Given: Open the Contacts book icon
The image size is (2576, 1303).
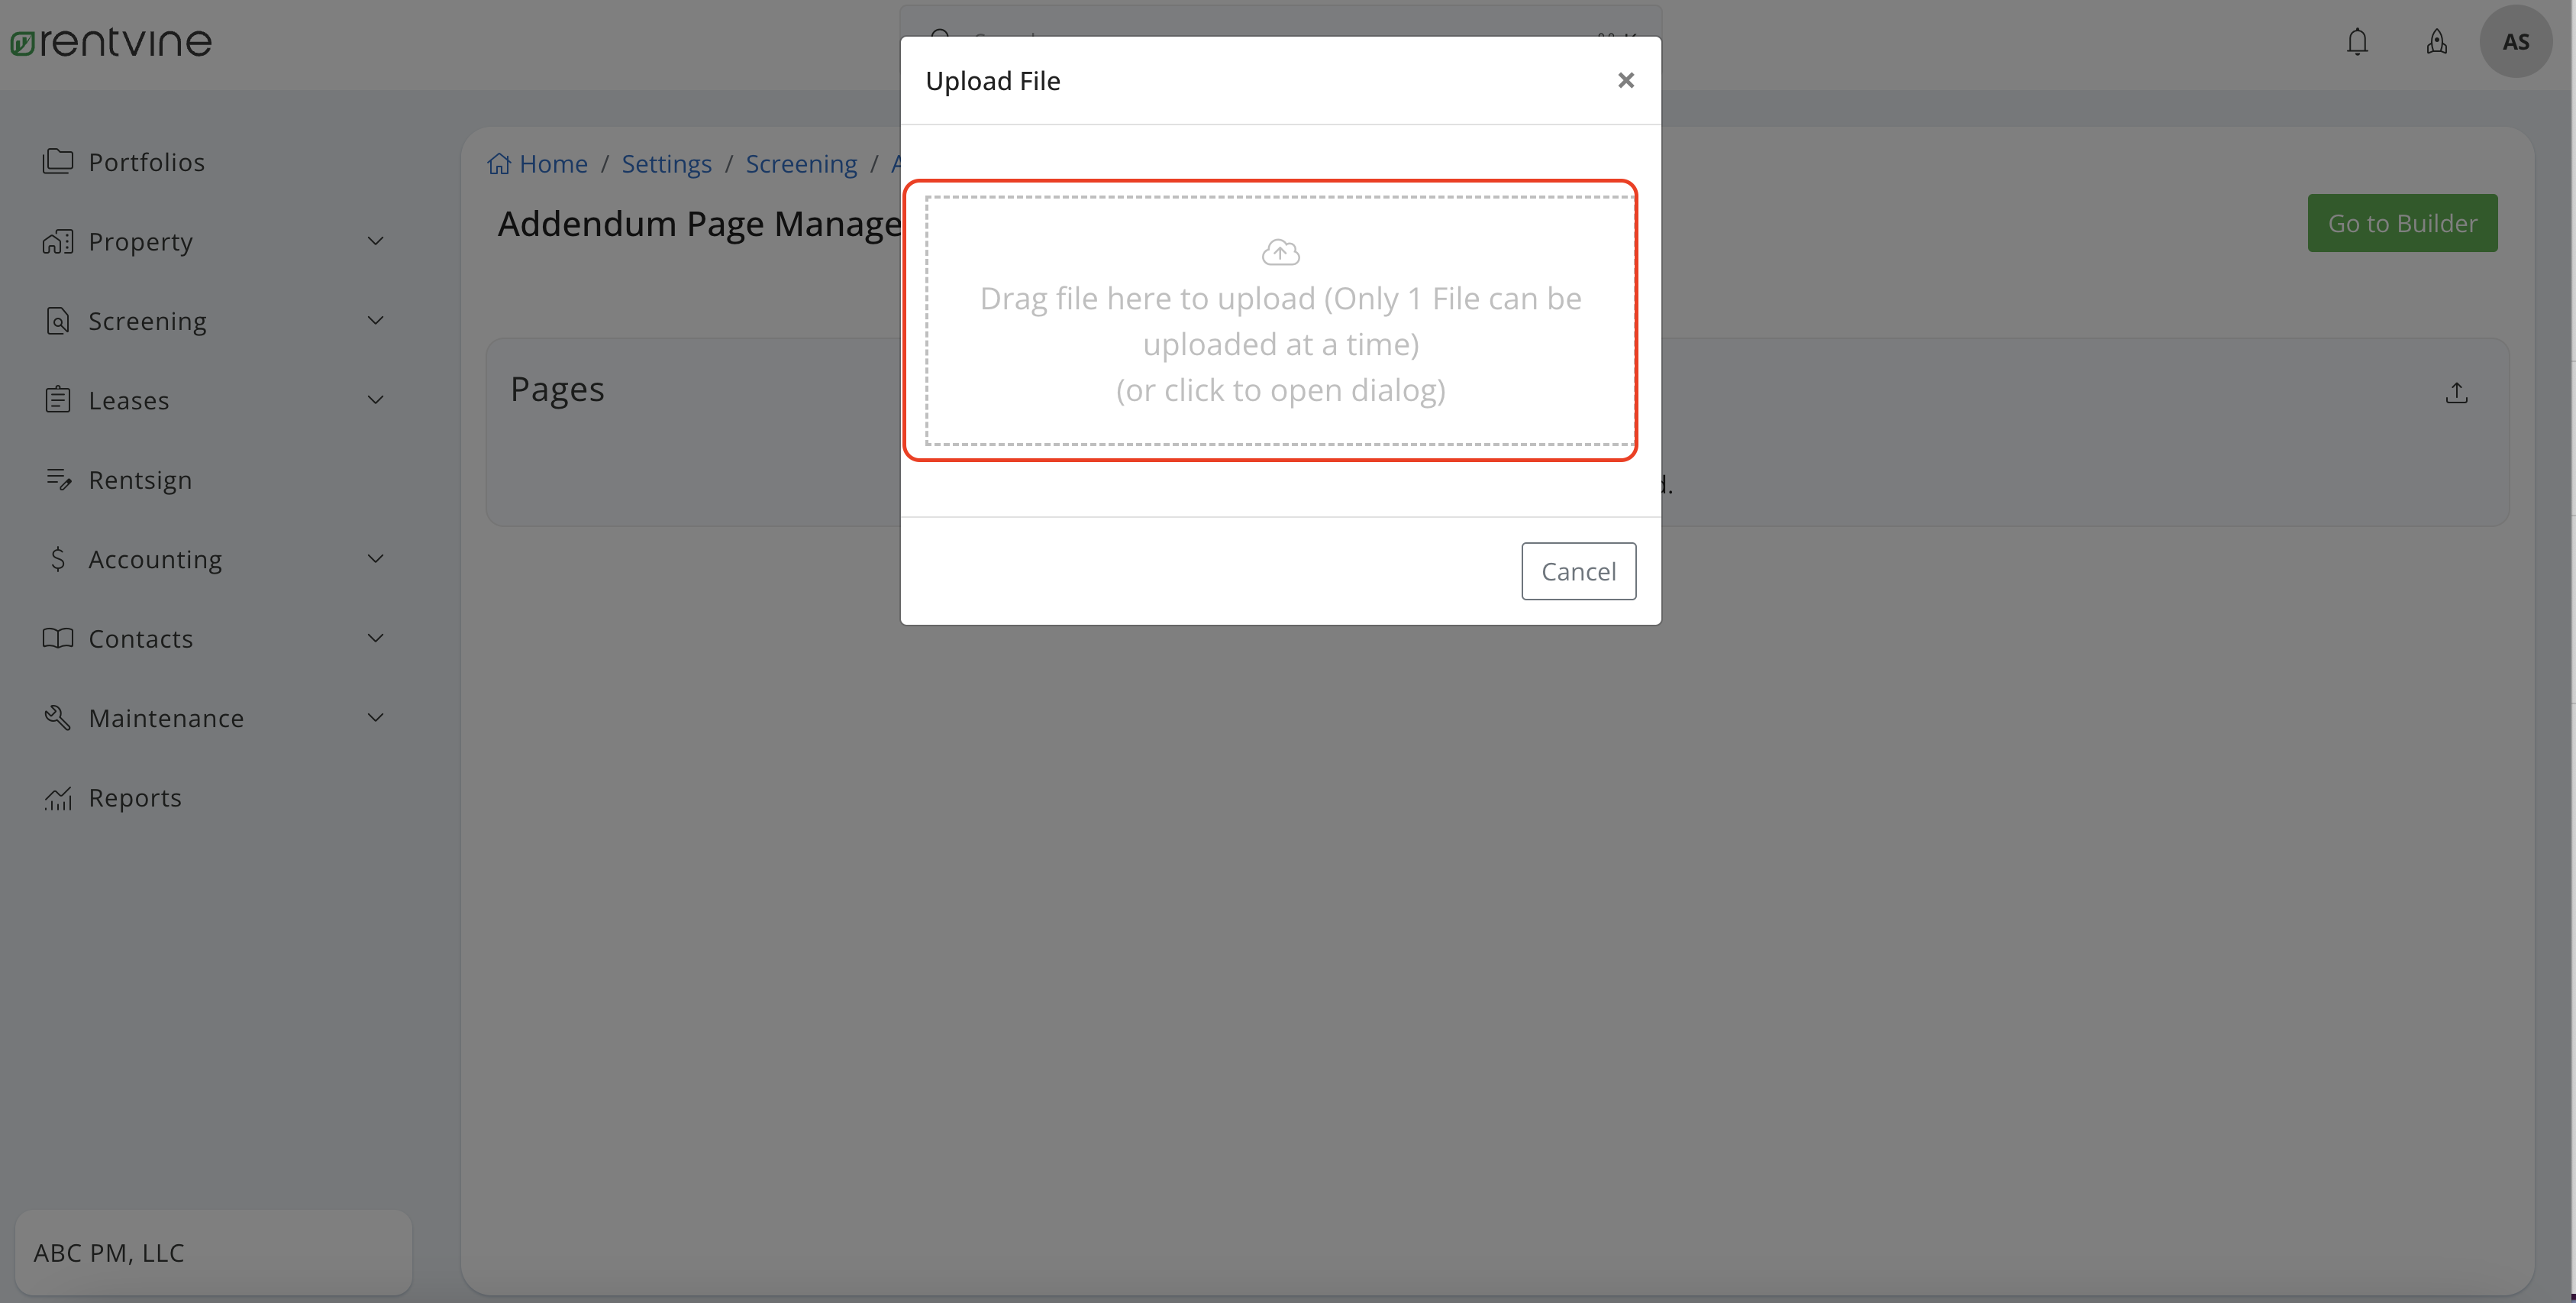Looking at the screenshot, I should [59, 638].
